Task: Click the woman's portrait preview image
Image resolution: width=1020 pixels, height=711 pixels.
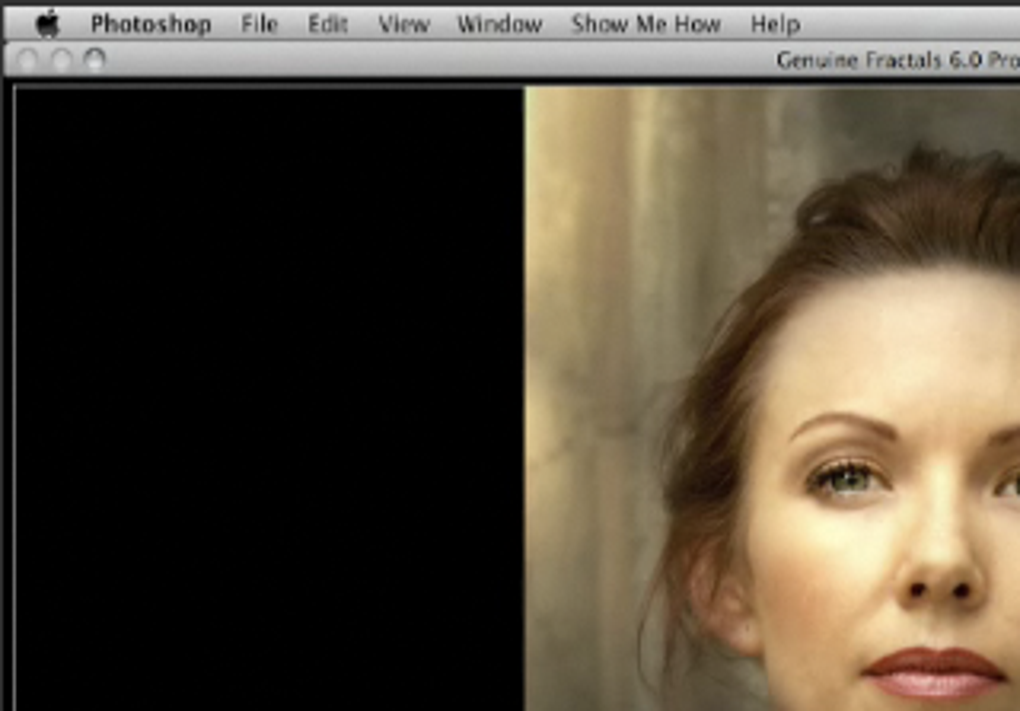Action: coord(772,399)
